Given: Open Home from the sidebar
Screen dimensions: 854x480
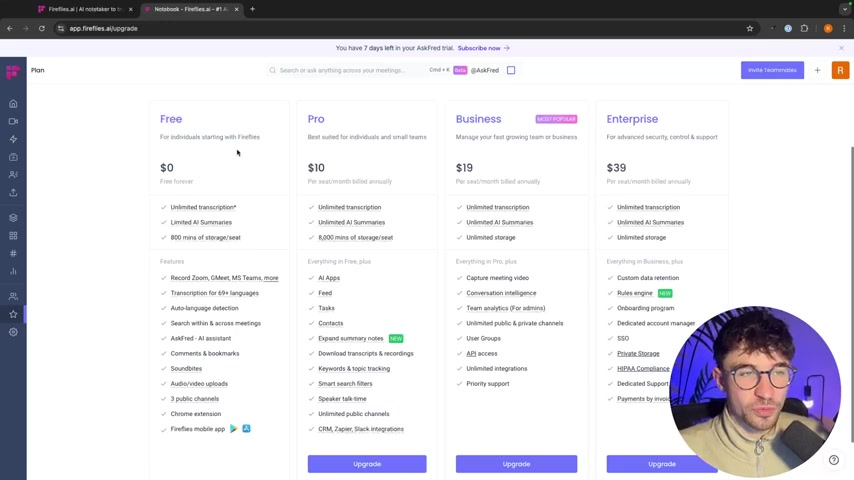Looking at the screenshot, I should coord(13,104).
